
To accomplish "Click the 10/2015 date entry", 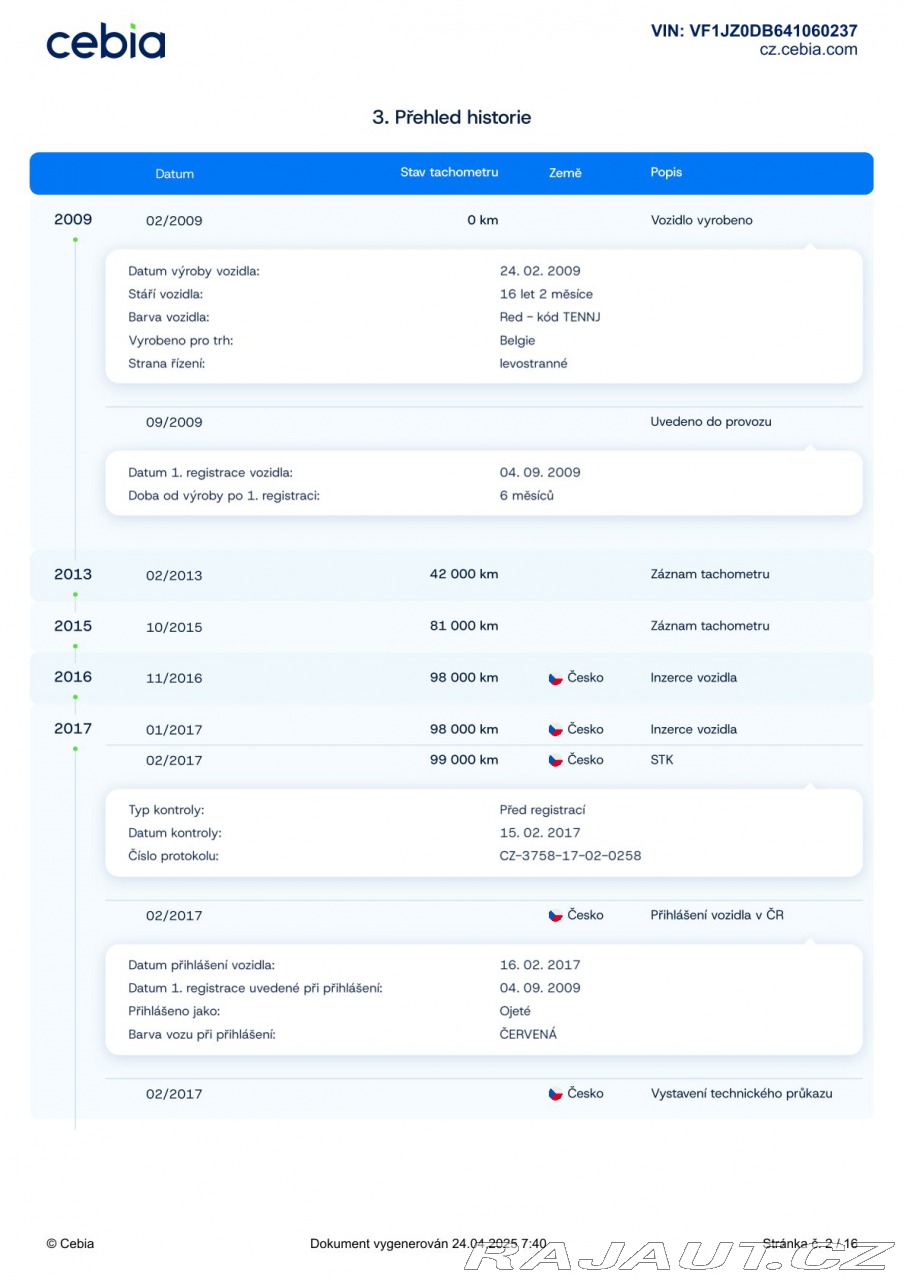I will tap(174, 627).
